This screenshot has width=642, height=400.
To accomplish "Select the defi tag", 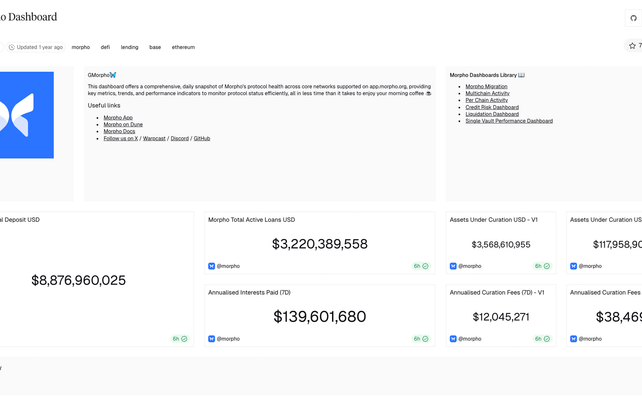I will (x=105, y=47).
